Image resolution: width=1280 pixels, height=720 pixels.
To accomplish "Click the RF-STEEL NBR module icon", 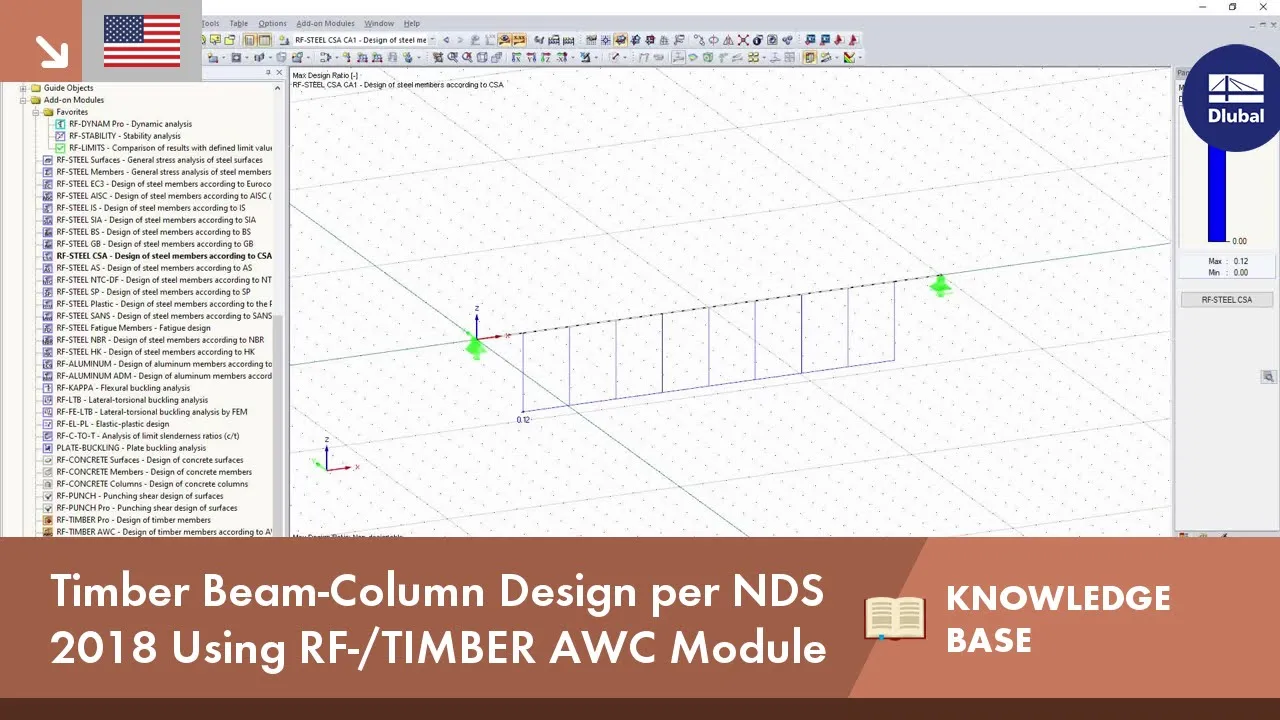I will click(x=48, y=340).
